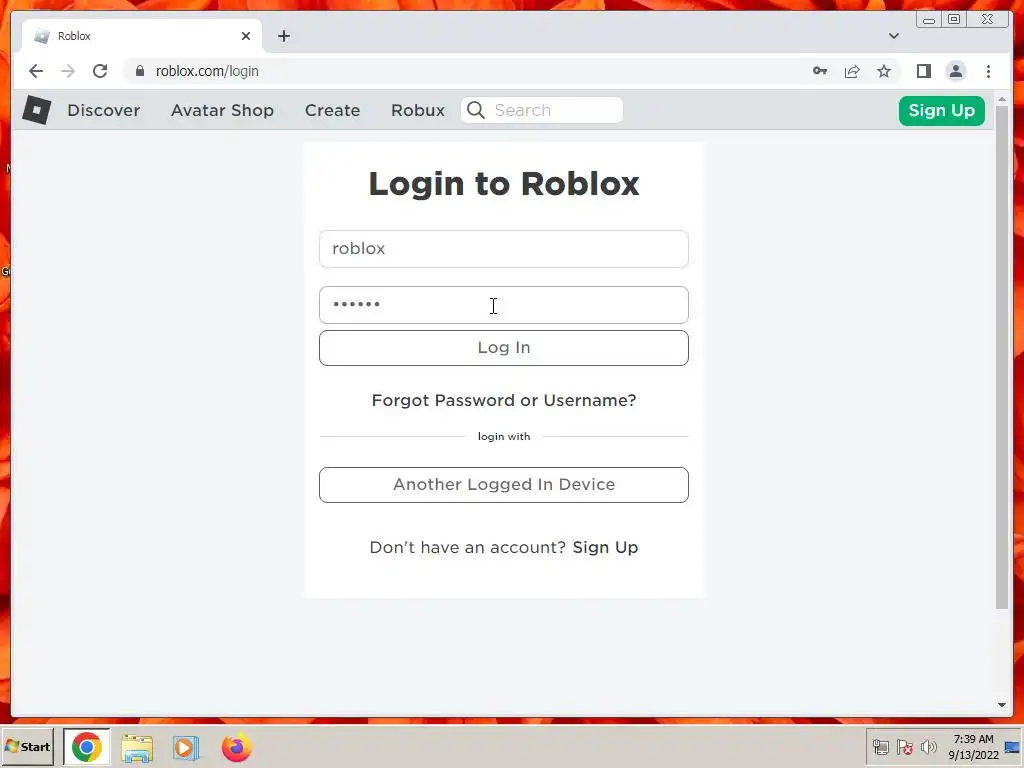Click the browser forward arrow
1024x768 pixels.
point(68,71)
